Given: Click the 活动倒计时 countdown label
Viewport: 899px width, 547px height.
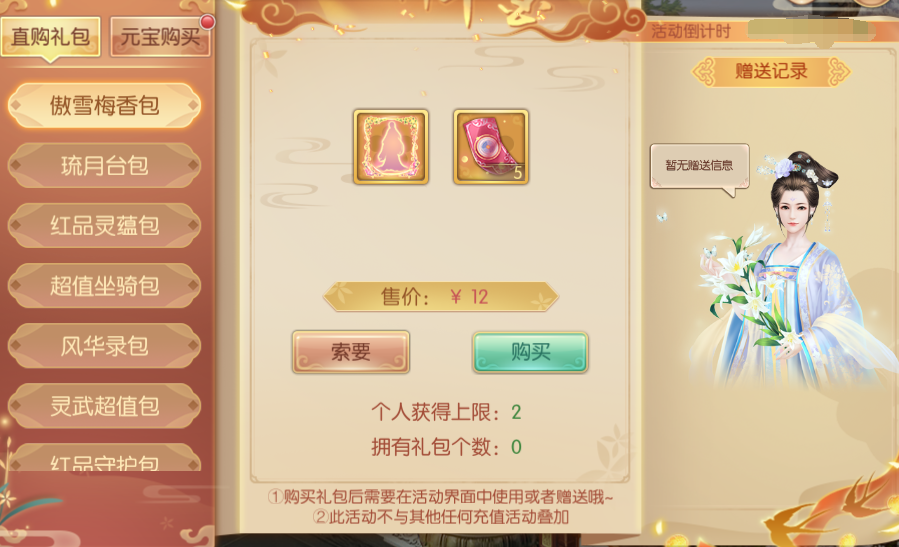Looking at the screenshot, I should click(691, 31).
